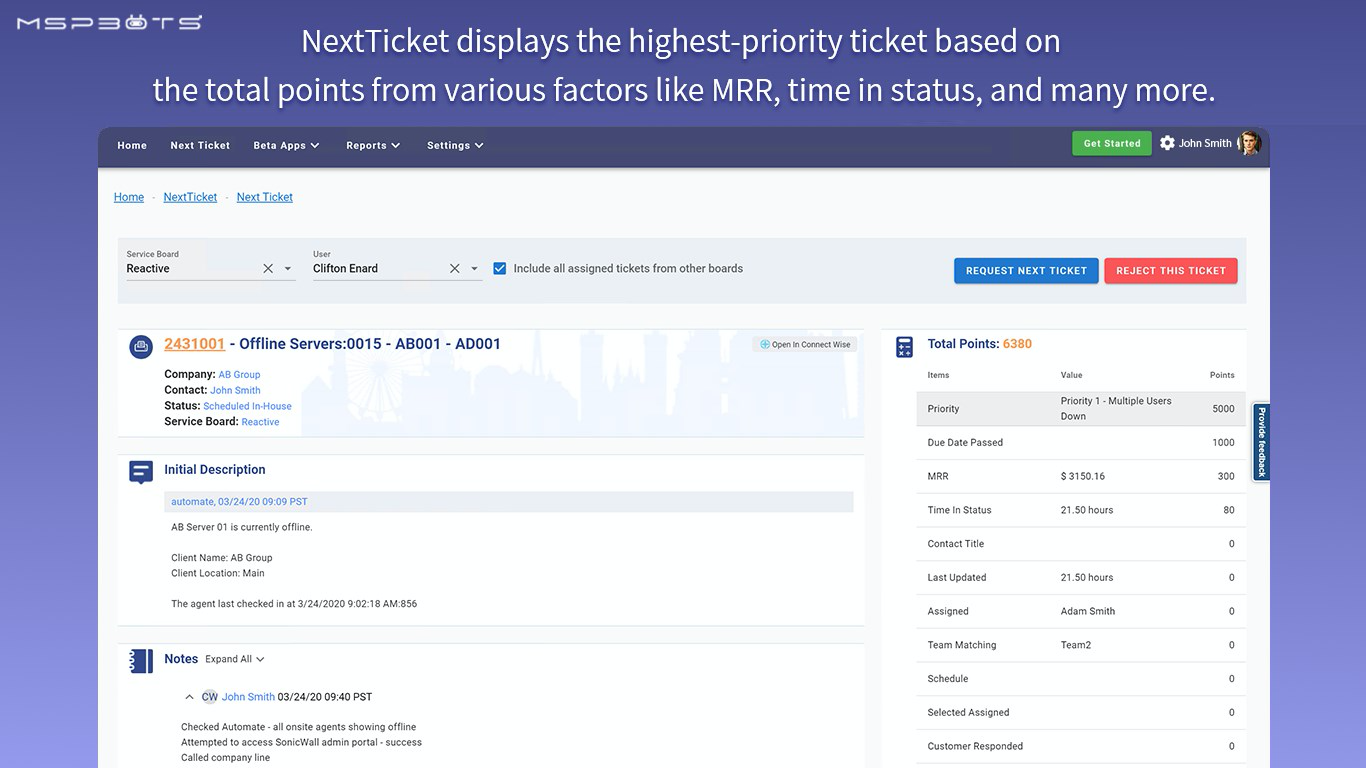The height and width of the screenshot is (768, 1366).
Task: Open ticket 2431001 link
Action: click(x=194, y=344)
